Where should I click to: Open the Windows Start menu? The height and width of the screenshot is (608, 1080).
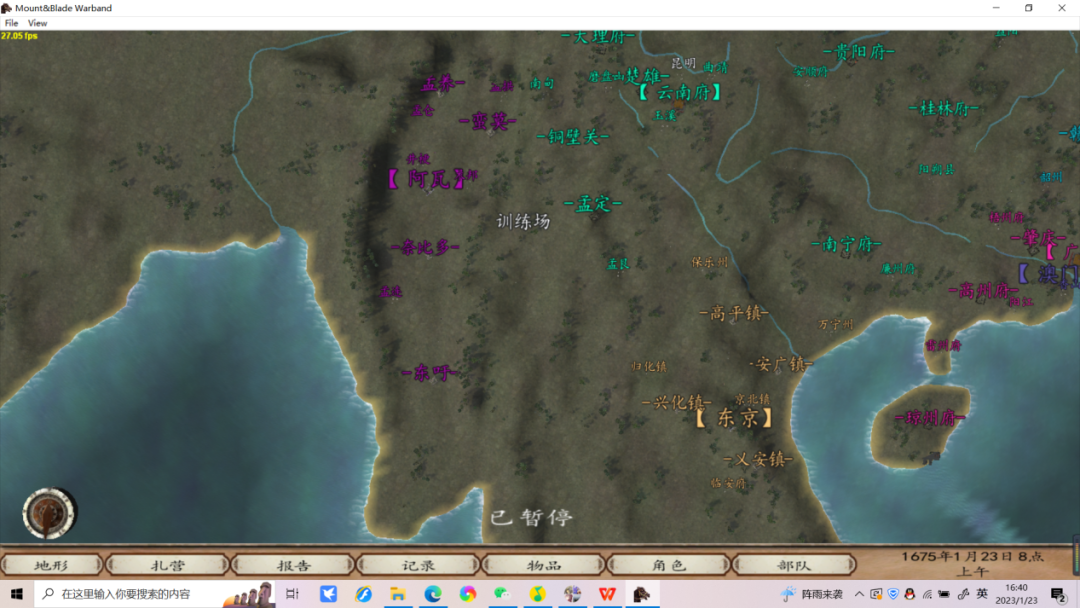(x=17, y=594)
